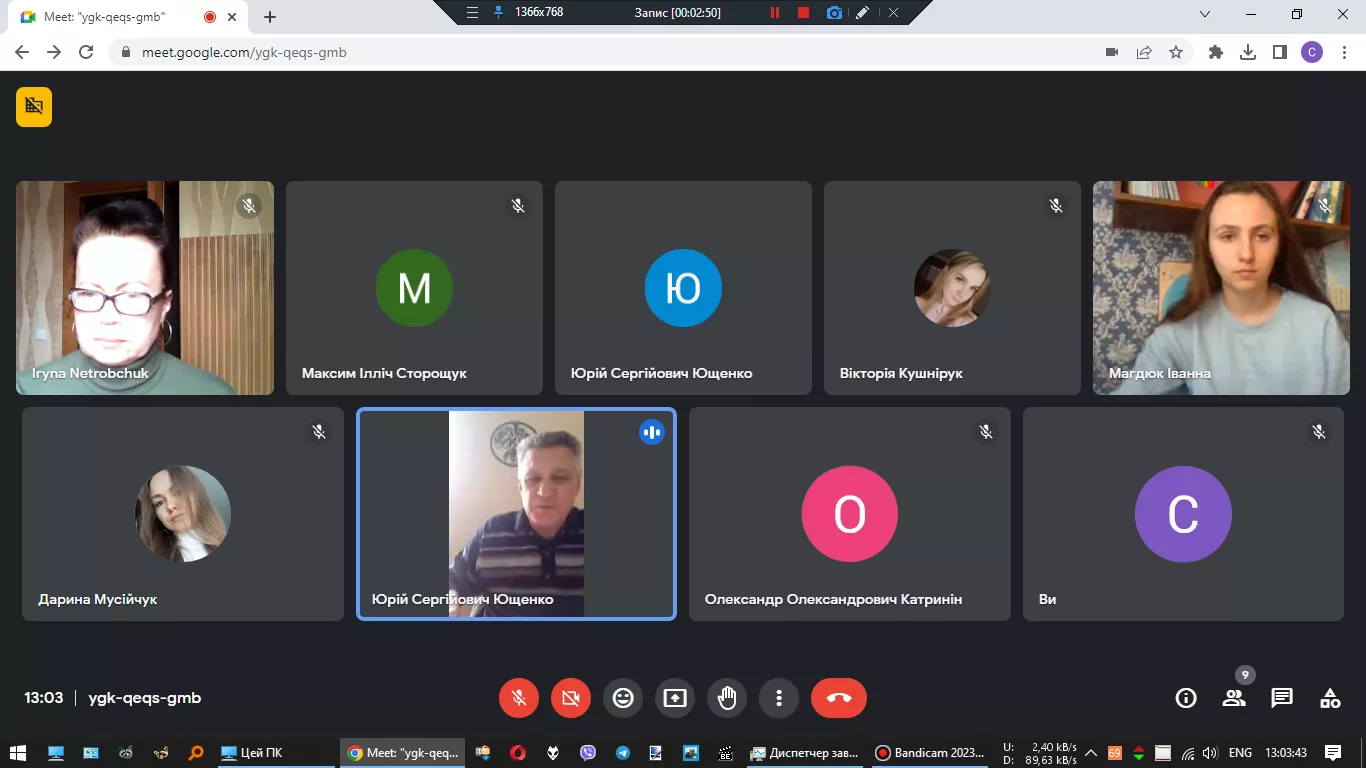This screenshot has width=1366, height=768.
Task: Raise hand in the meeting
Action: click(x=727, y=698)
